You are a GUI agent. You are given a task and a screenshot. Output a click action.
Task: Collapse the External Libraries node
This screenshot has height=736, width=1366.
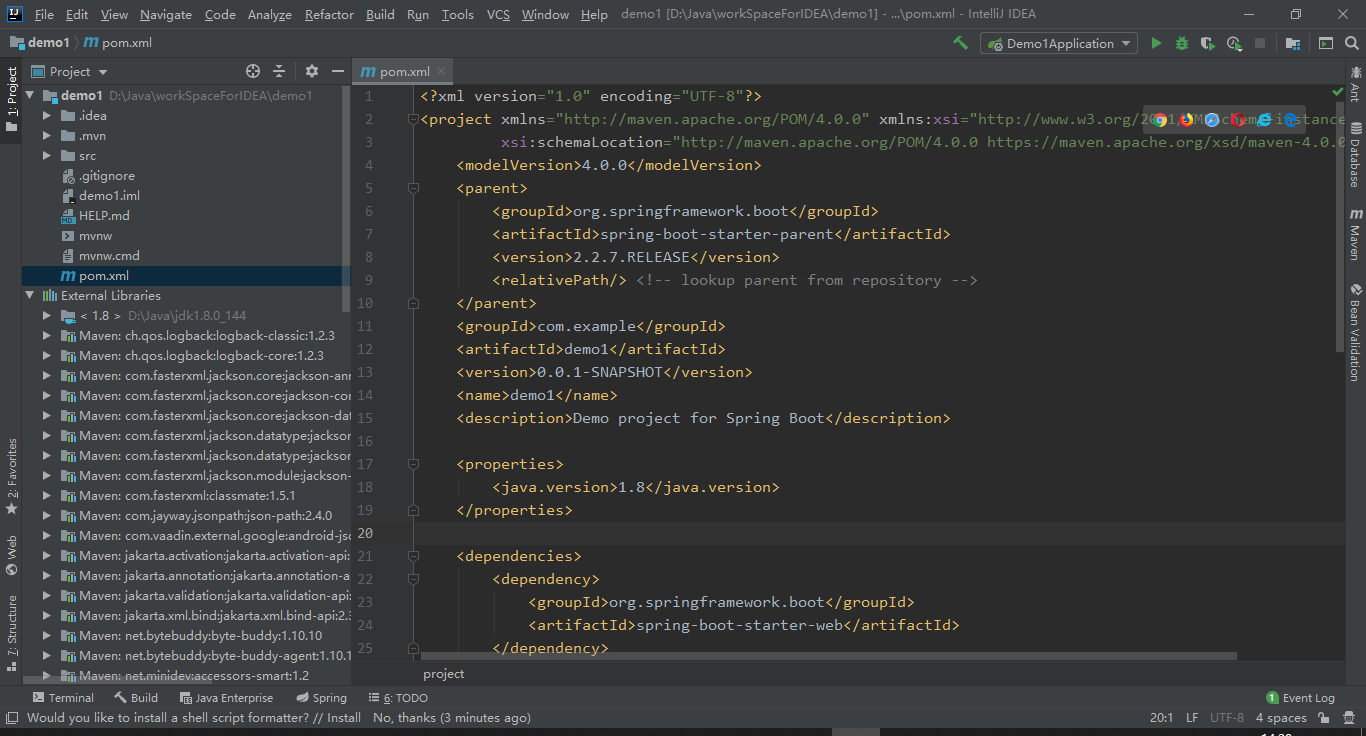click(x=29, y=296)
